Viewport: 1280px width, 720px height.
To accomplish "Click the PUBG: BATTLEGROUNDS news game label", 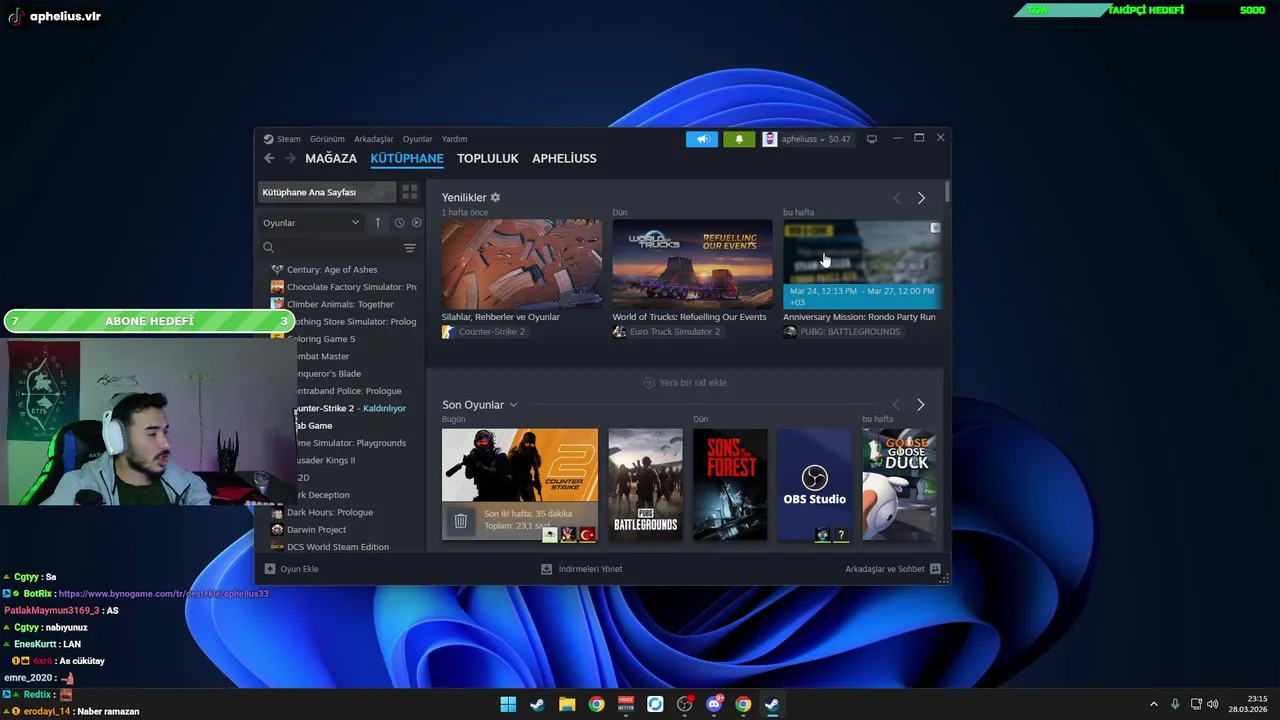I will 850,332.
